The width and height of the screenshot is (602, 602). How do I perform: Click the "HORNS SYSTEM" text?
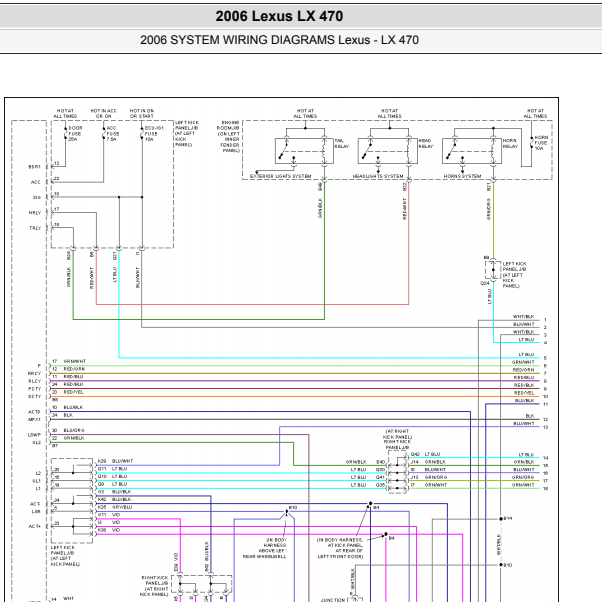click(462, 176)
